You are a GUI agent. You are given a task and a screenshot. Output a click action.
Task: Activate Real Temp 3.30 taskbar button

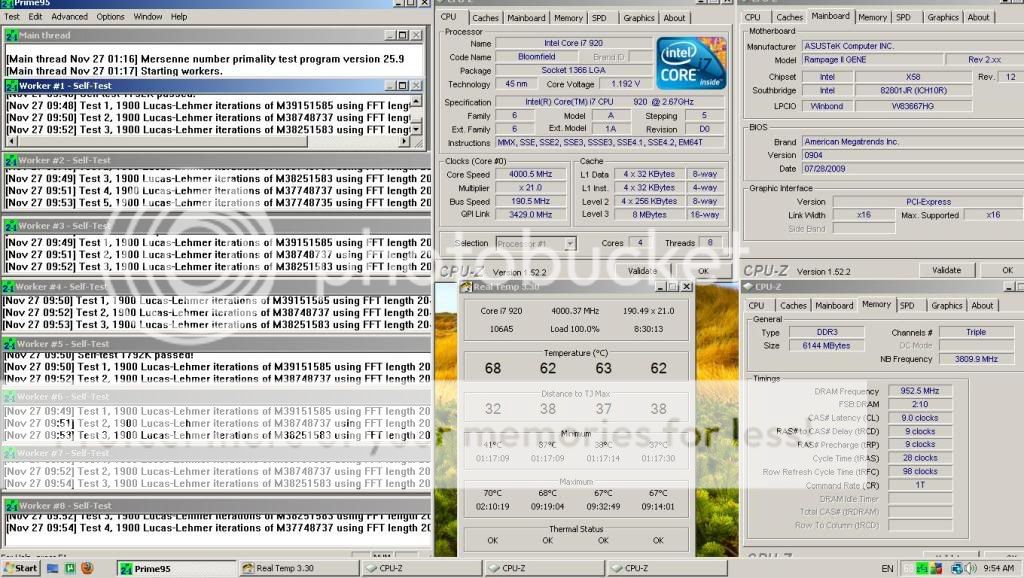[299, 569]
